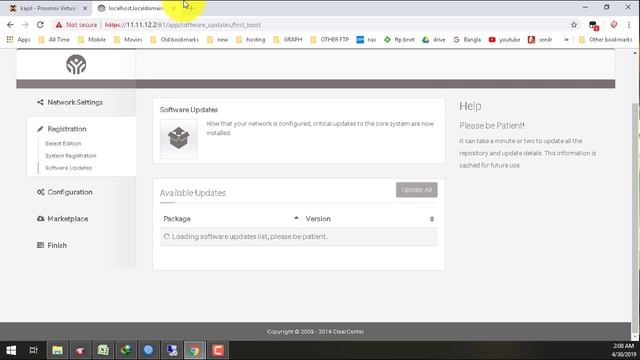The height and width of the screenshot is (360, 640).
Task: Click the ClearOS logo in the header
Action: point(76,64)
